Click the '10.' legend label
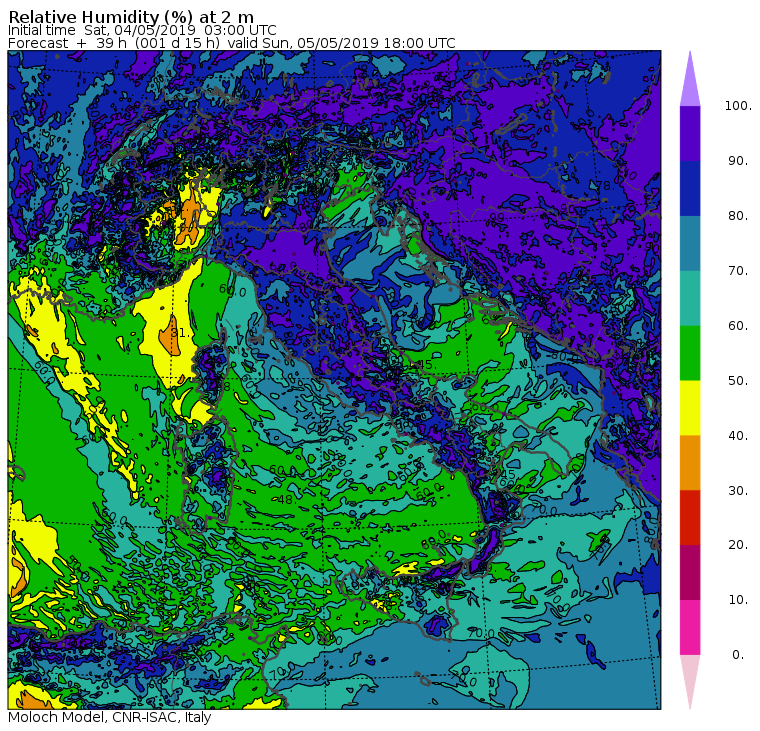Viewport: 760px width, 731px height. click(738, 600)
